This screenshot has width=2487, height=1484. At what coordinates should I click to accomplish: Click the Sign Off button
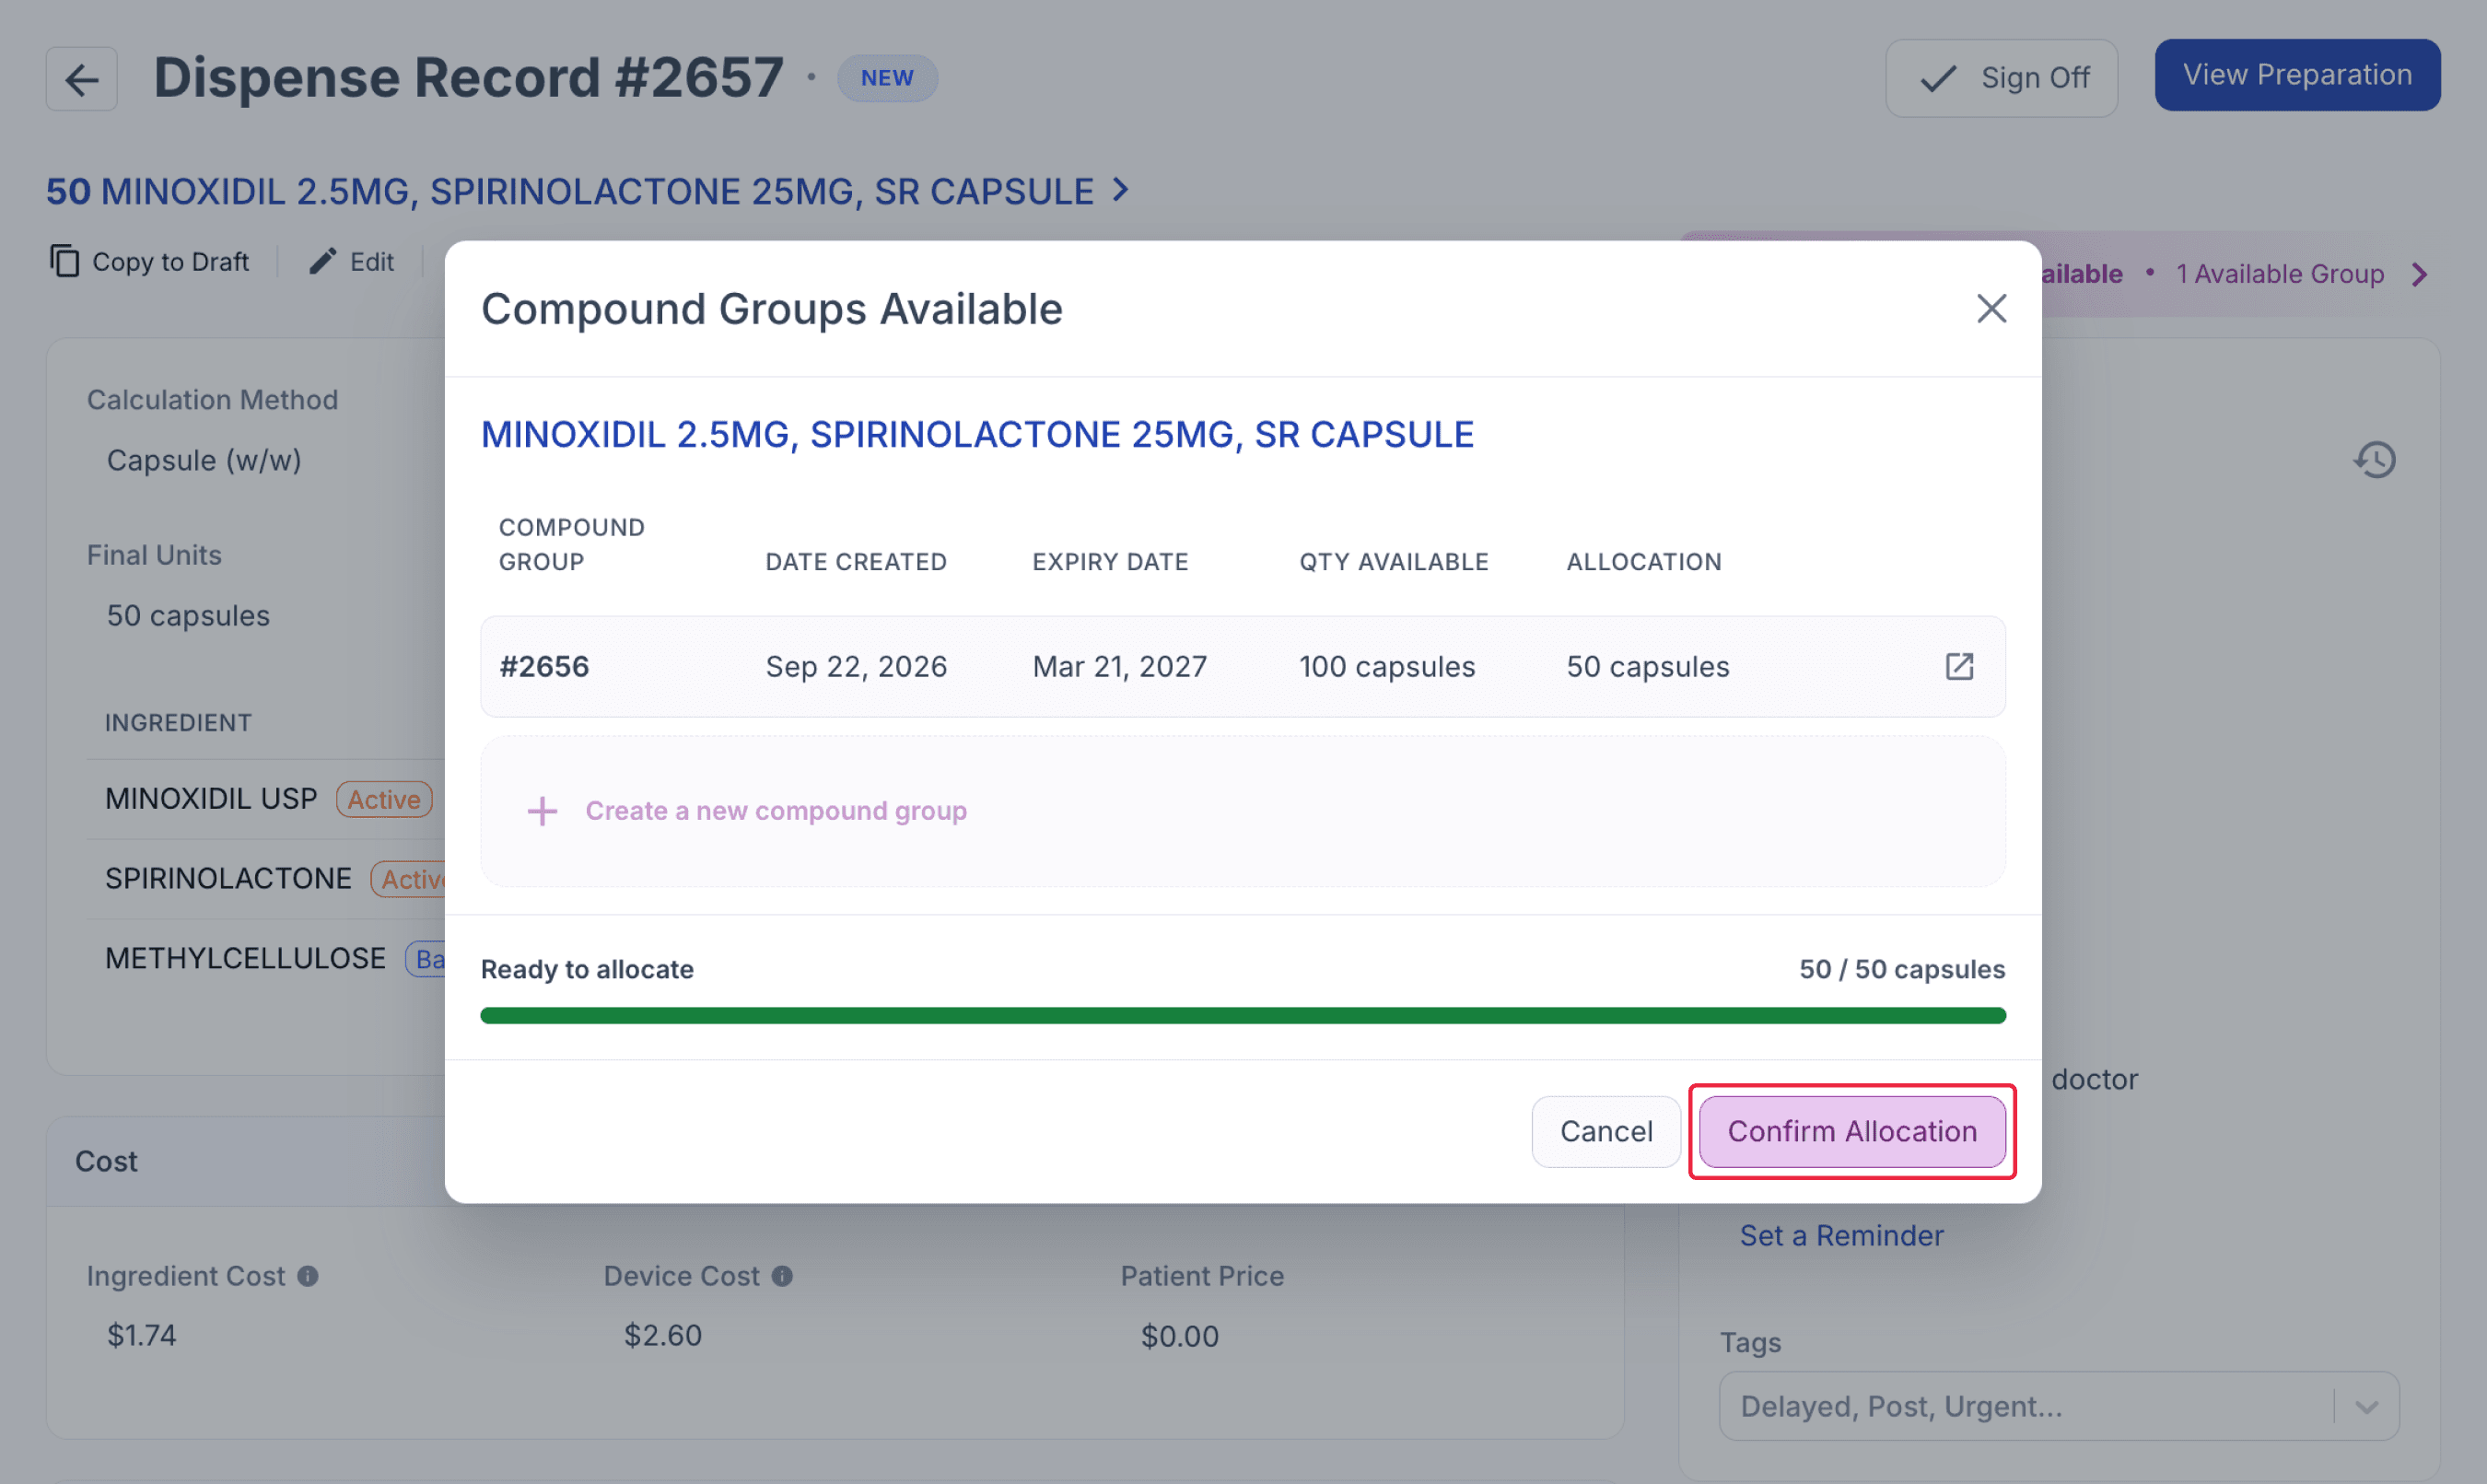2001,78
